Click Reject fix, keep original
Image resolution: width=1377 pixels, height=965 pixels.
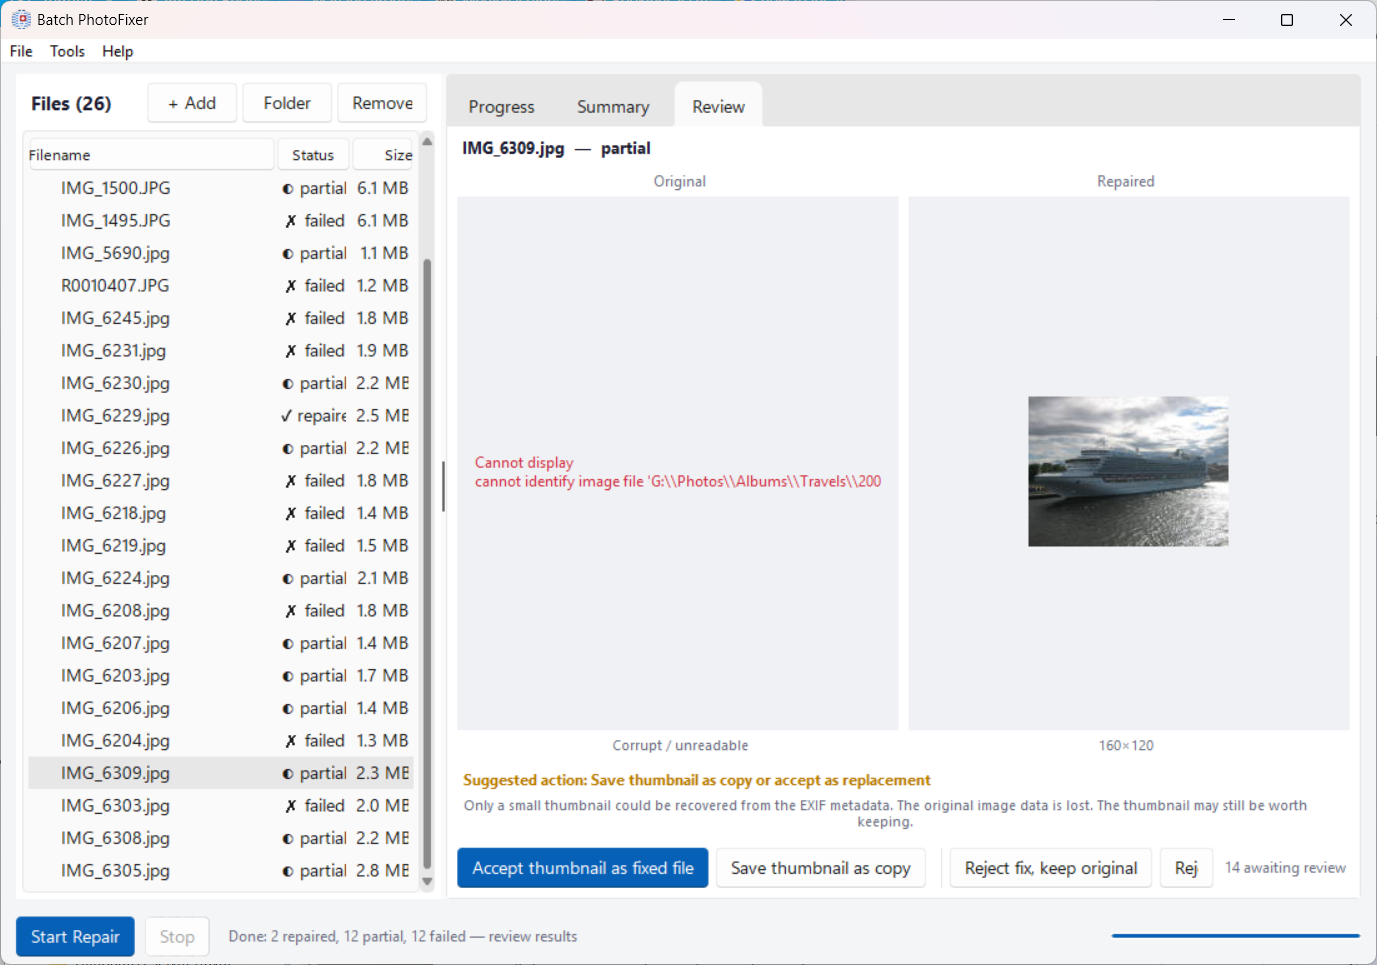point(1050,867)
